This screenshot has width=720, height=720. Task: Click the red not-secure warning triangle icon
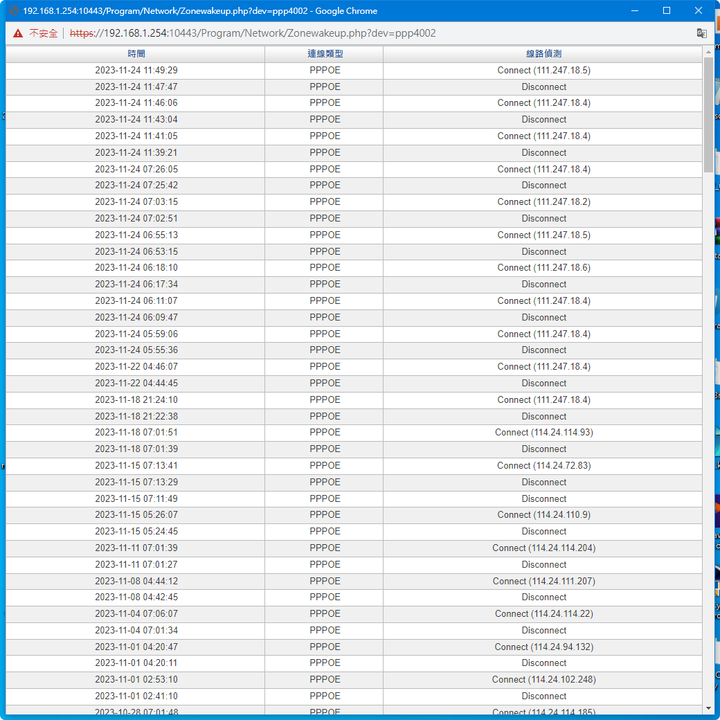pyautogui.click(x=18, y=34)
